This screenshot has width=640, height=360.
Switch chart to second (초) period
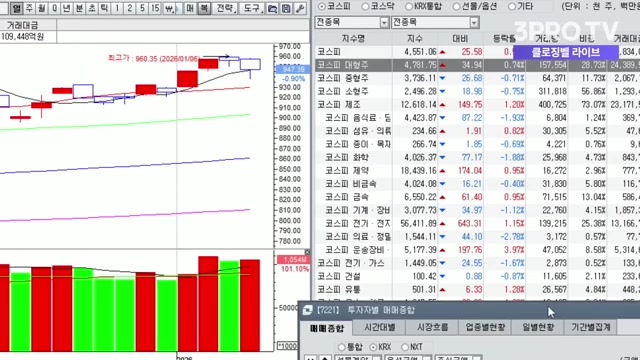tap(92, 8)
